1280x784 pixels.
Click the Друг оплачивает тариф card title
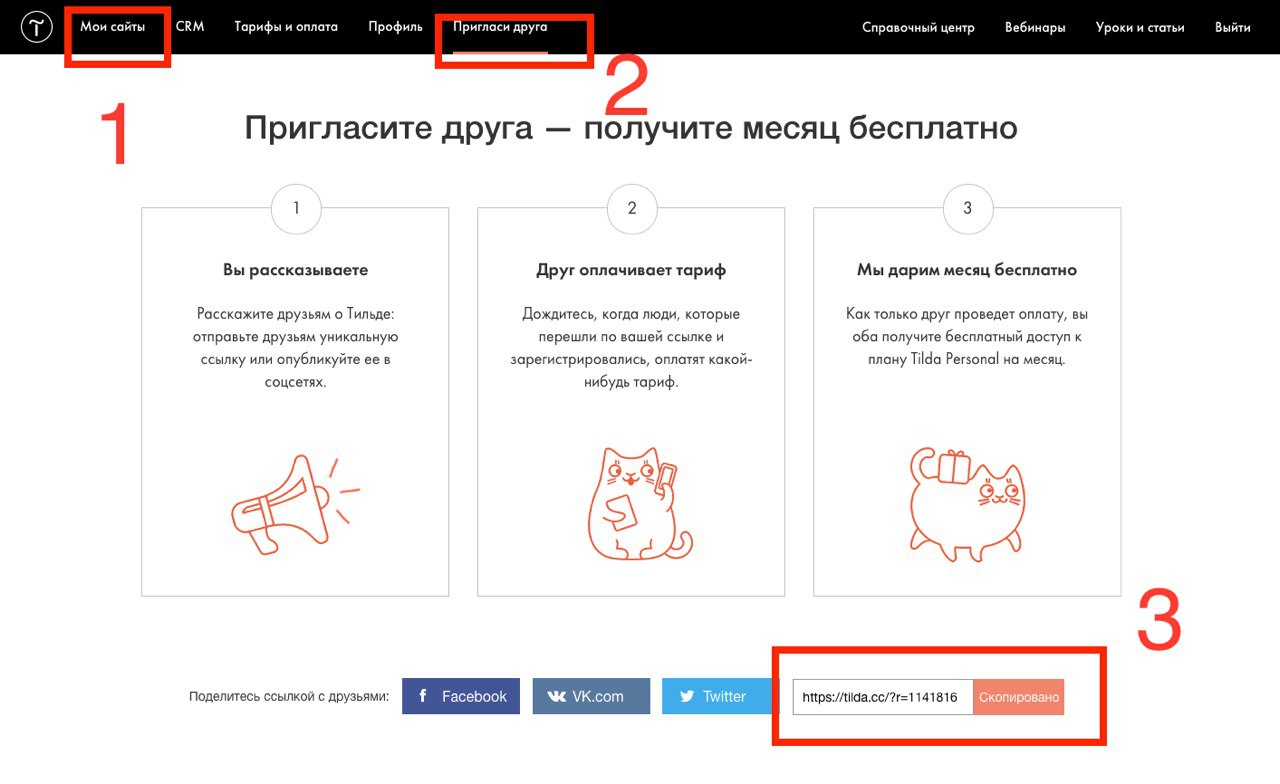[631, 270]
